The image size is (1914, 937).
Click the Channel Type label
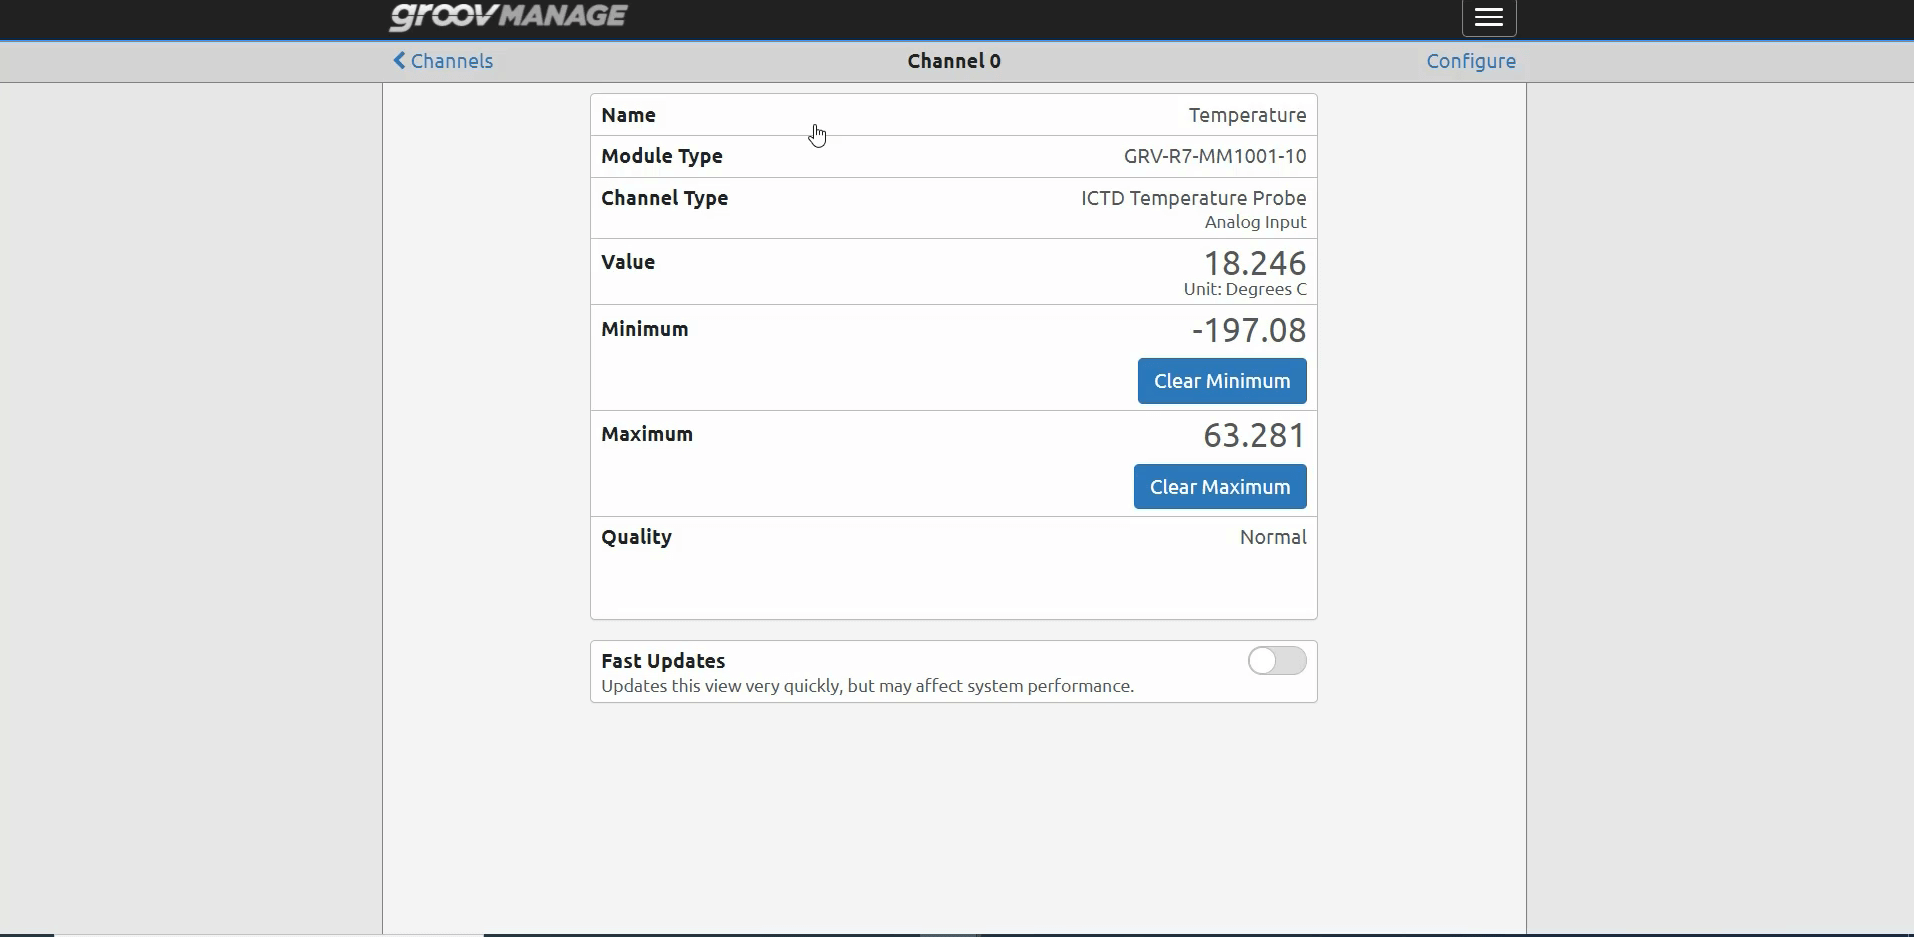click(x=665, y=199)
